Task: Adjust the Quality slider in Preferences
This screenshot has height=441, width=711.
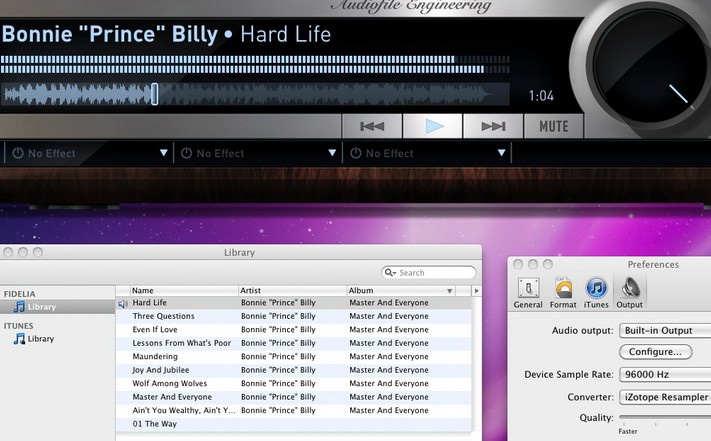Action: 665,417
